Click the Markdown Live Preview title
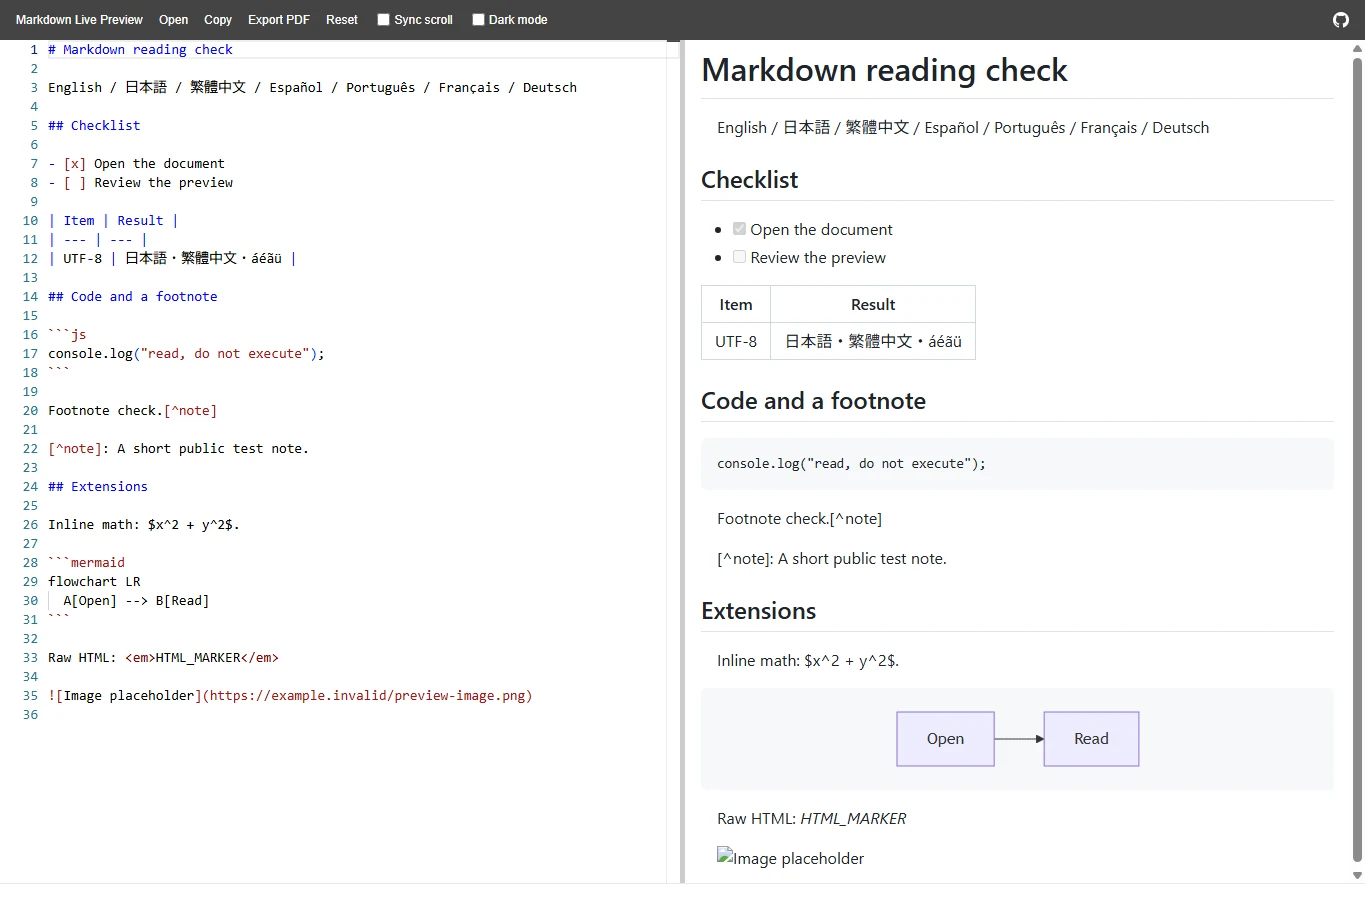This screenshot has width=1365, height=900. click(x=79, y=19)
